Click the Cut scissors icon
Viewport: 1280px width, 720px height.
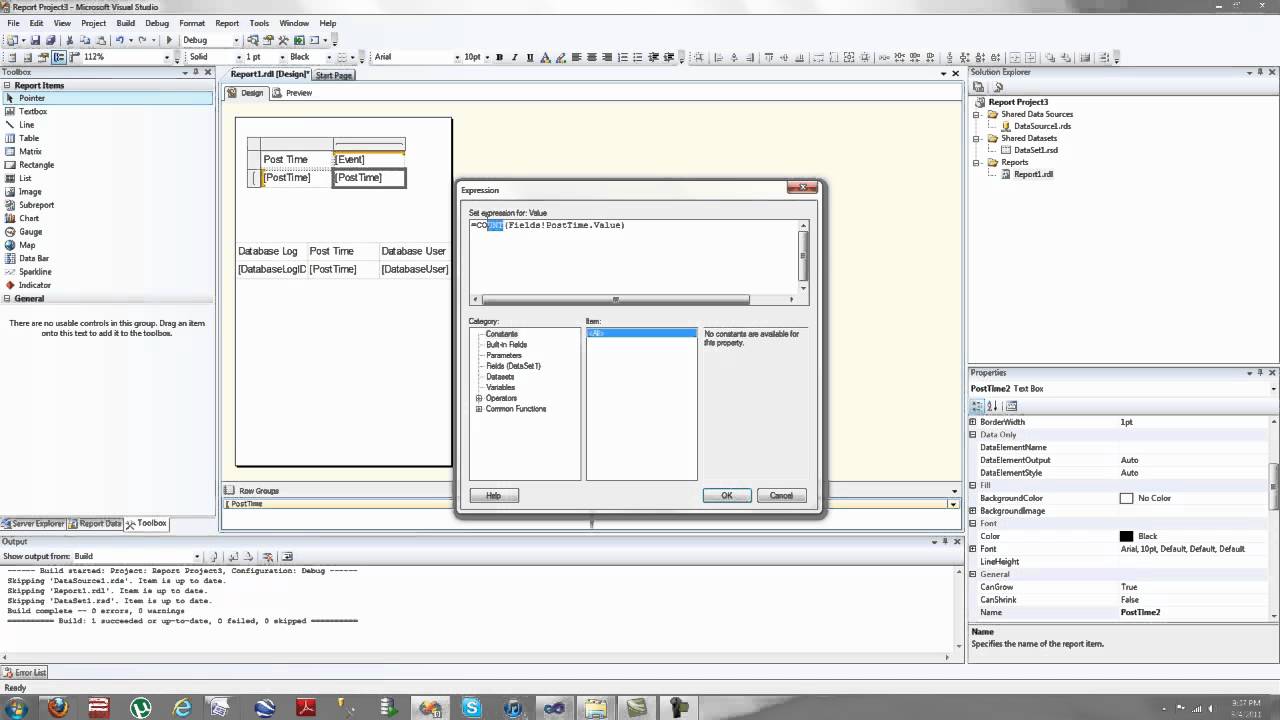click(x=69, y=40)
